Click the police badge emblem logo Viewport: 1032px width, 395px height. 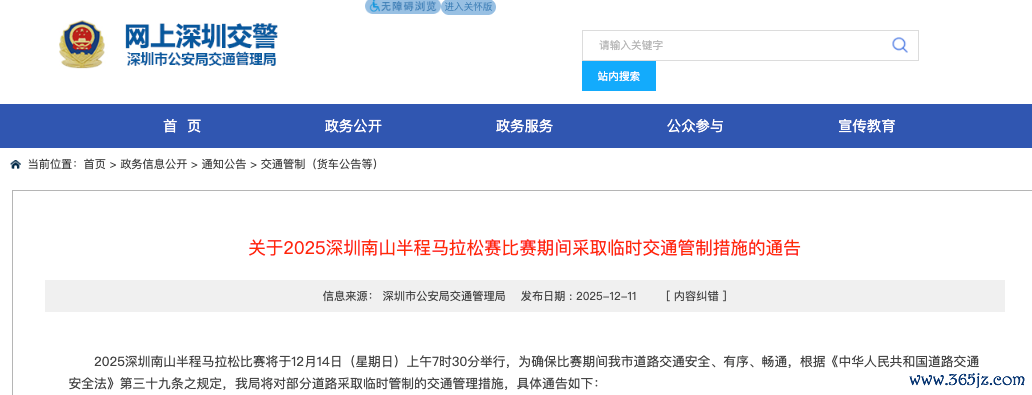coord(82,44)
